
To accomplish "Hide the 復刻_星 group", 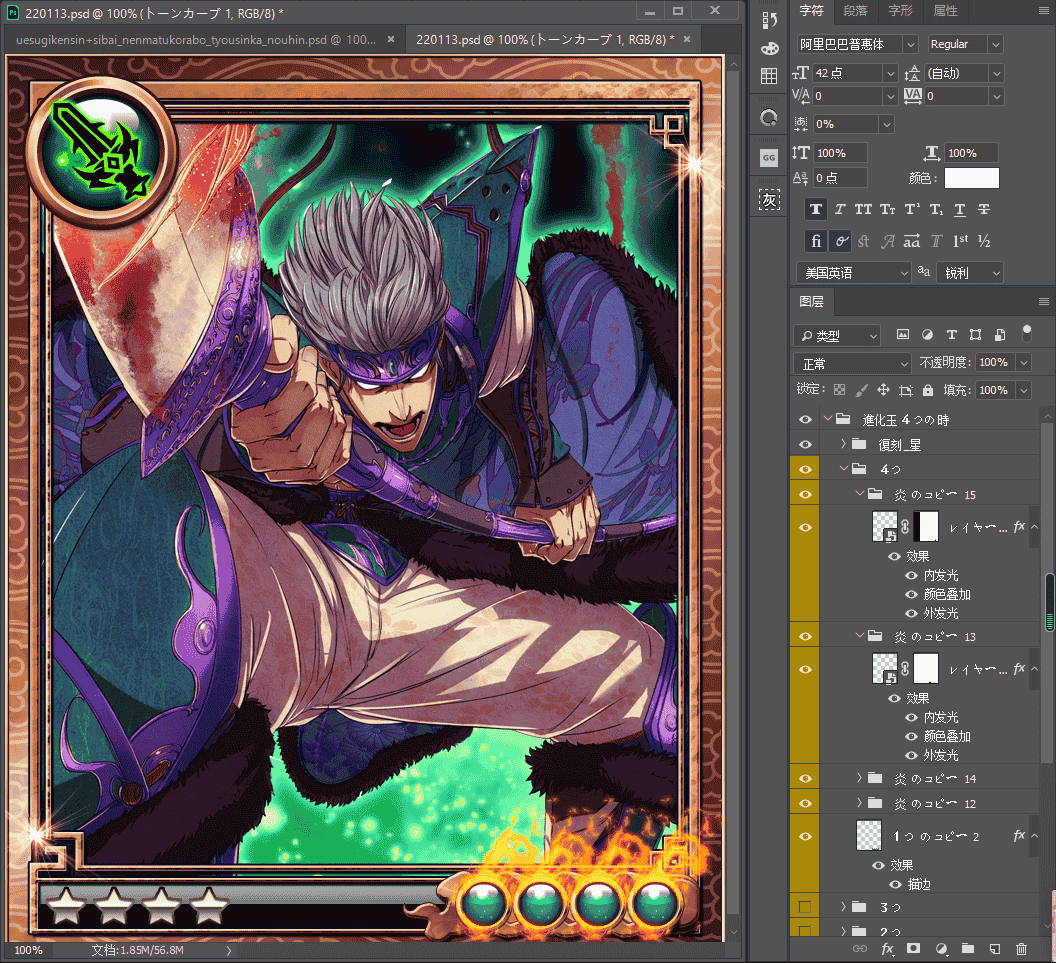I will (805, 444).
